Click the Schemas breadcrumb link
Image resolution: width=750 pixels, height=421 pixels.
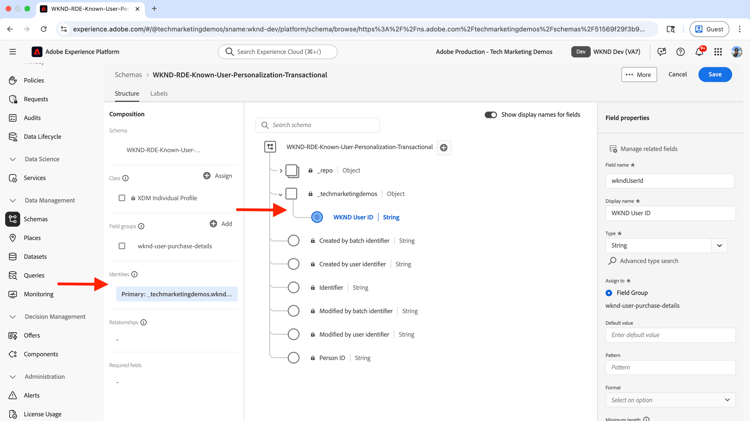coord(128,75)
